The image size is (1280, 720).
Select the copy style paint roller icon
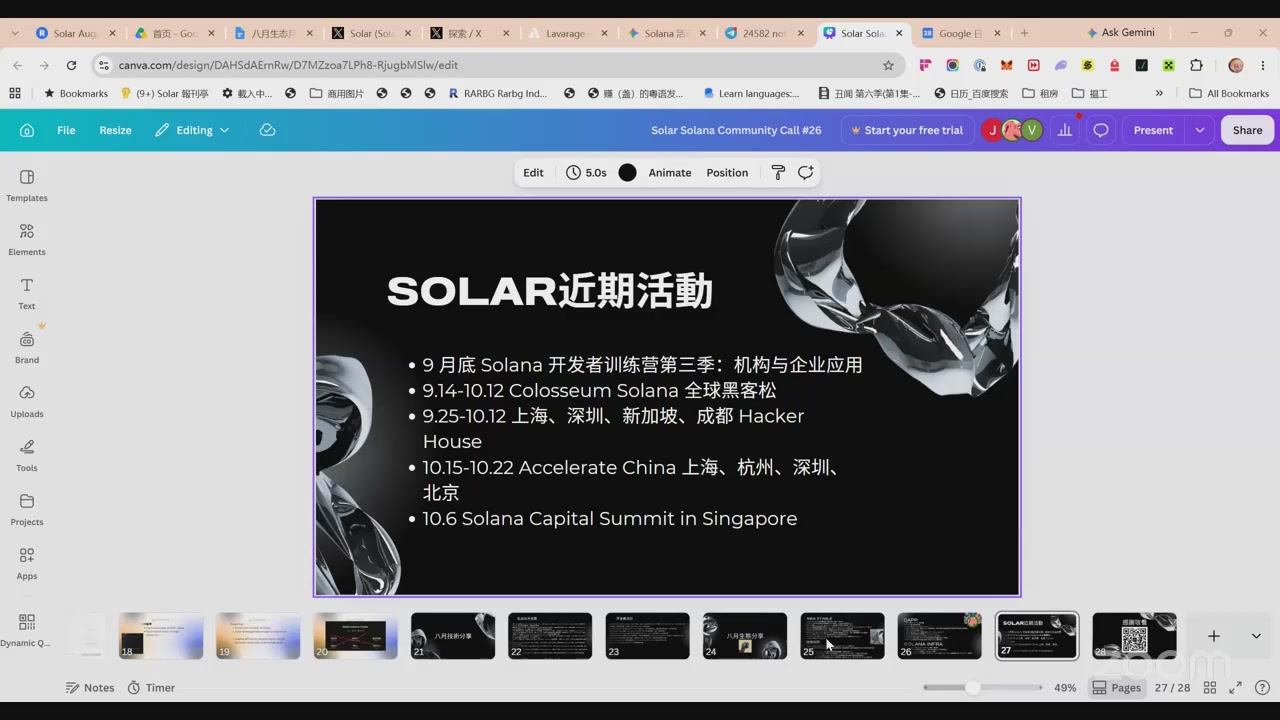778,172
